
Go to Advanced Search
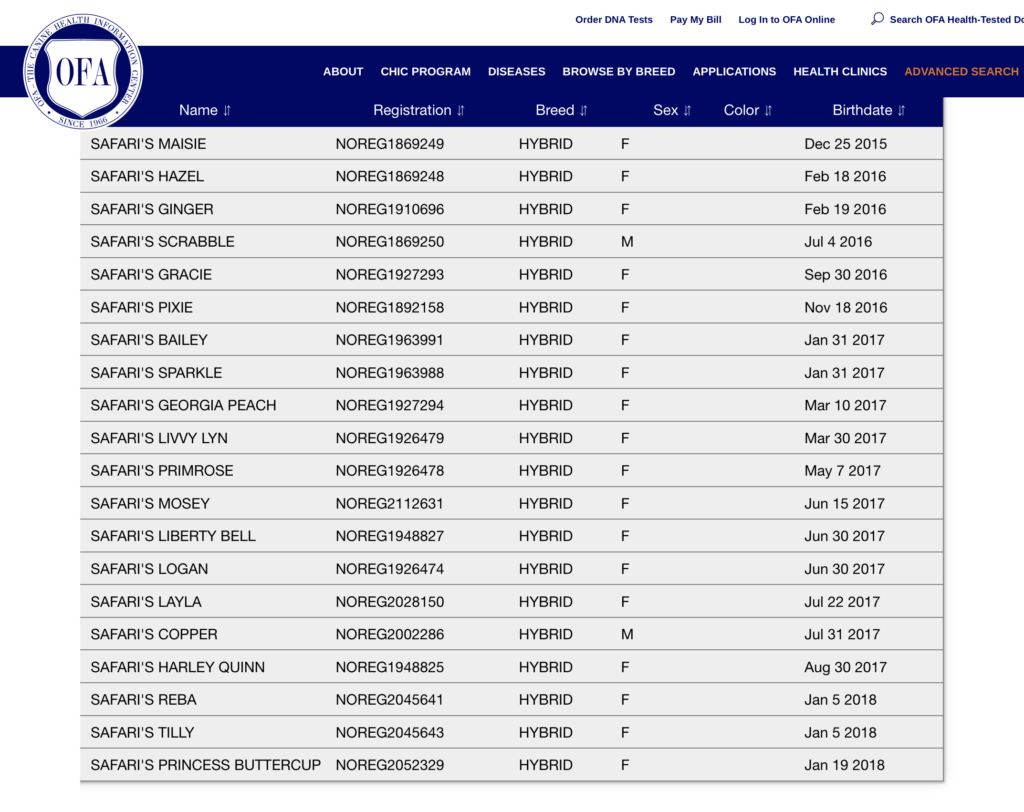961,71
